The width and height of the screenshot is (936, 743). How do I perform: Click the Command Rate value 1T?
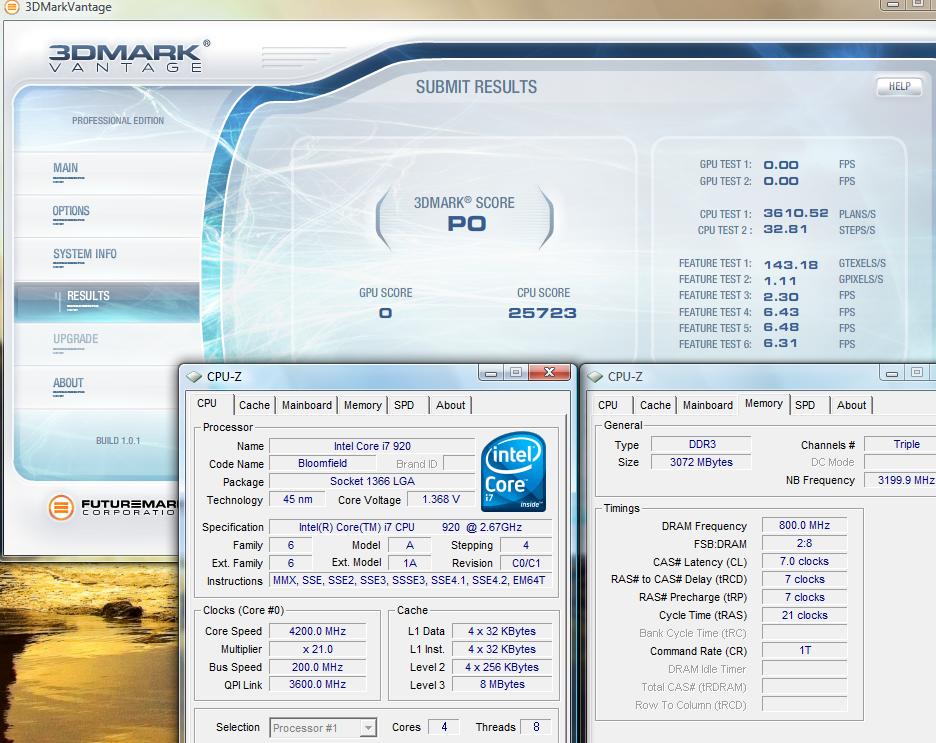click(x=804, y=650)
